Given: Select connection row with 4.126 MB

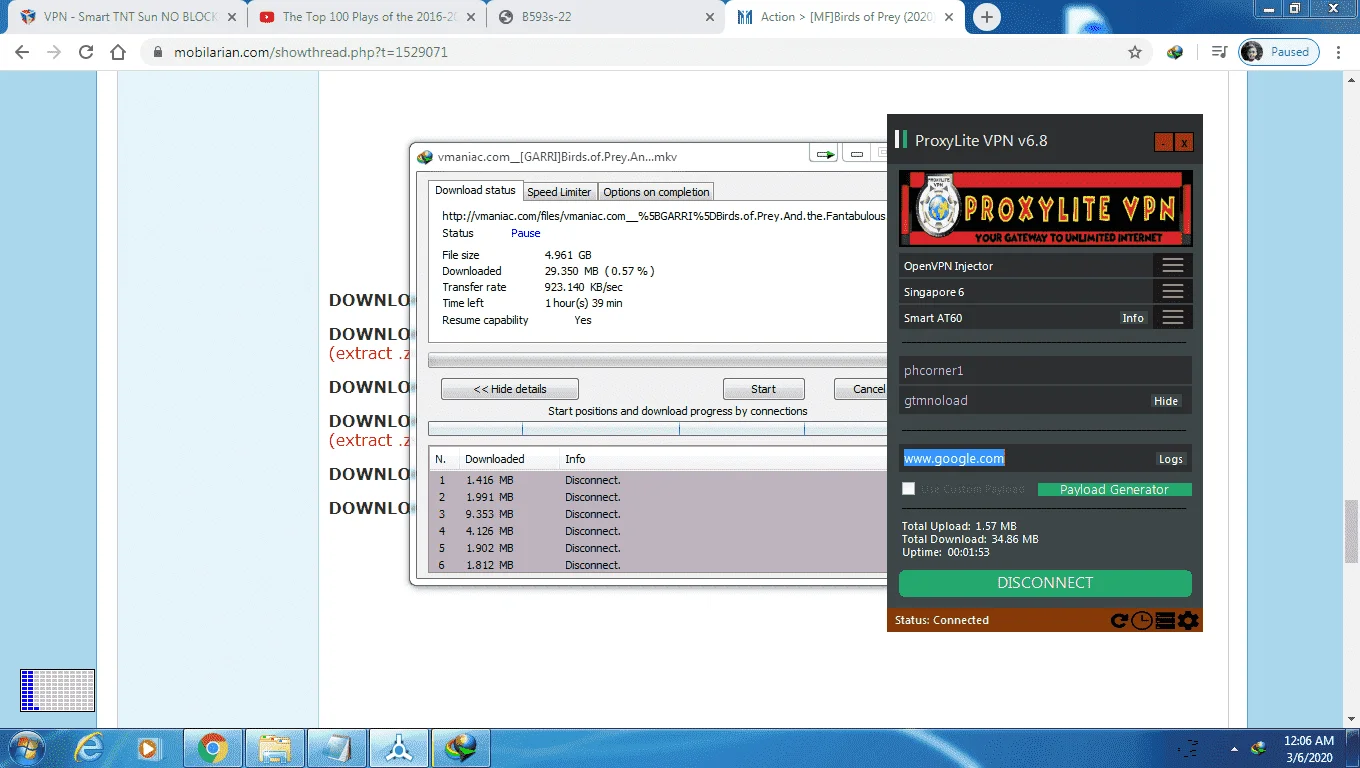Looking at the screenshot, I should (x=658, y=531).
